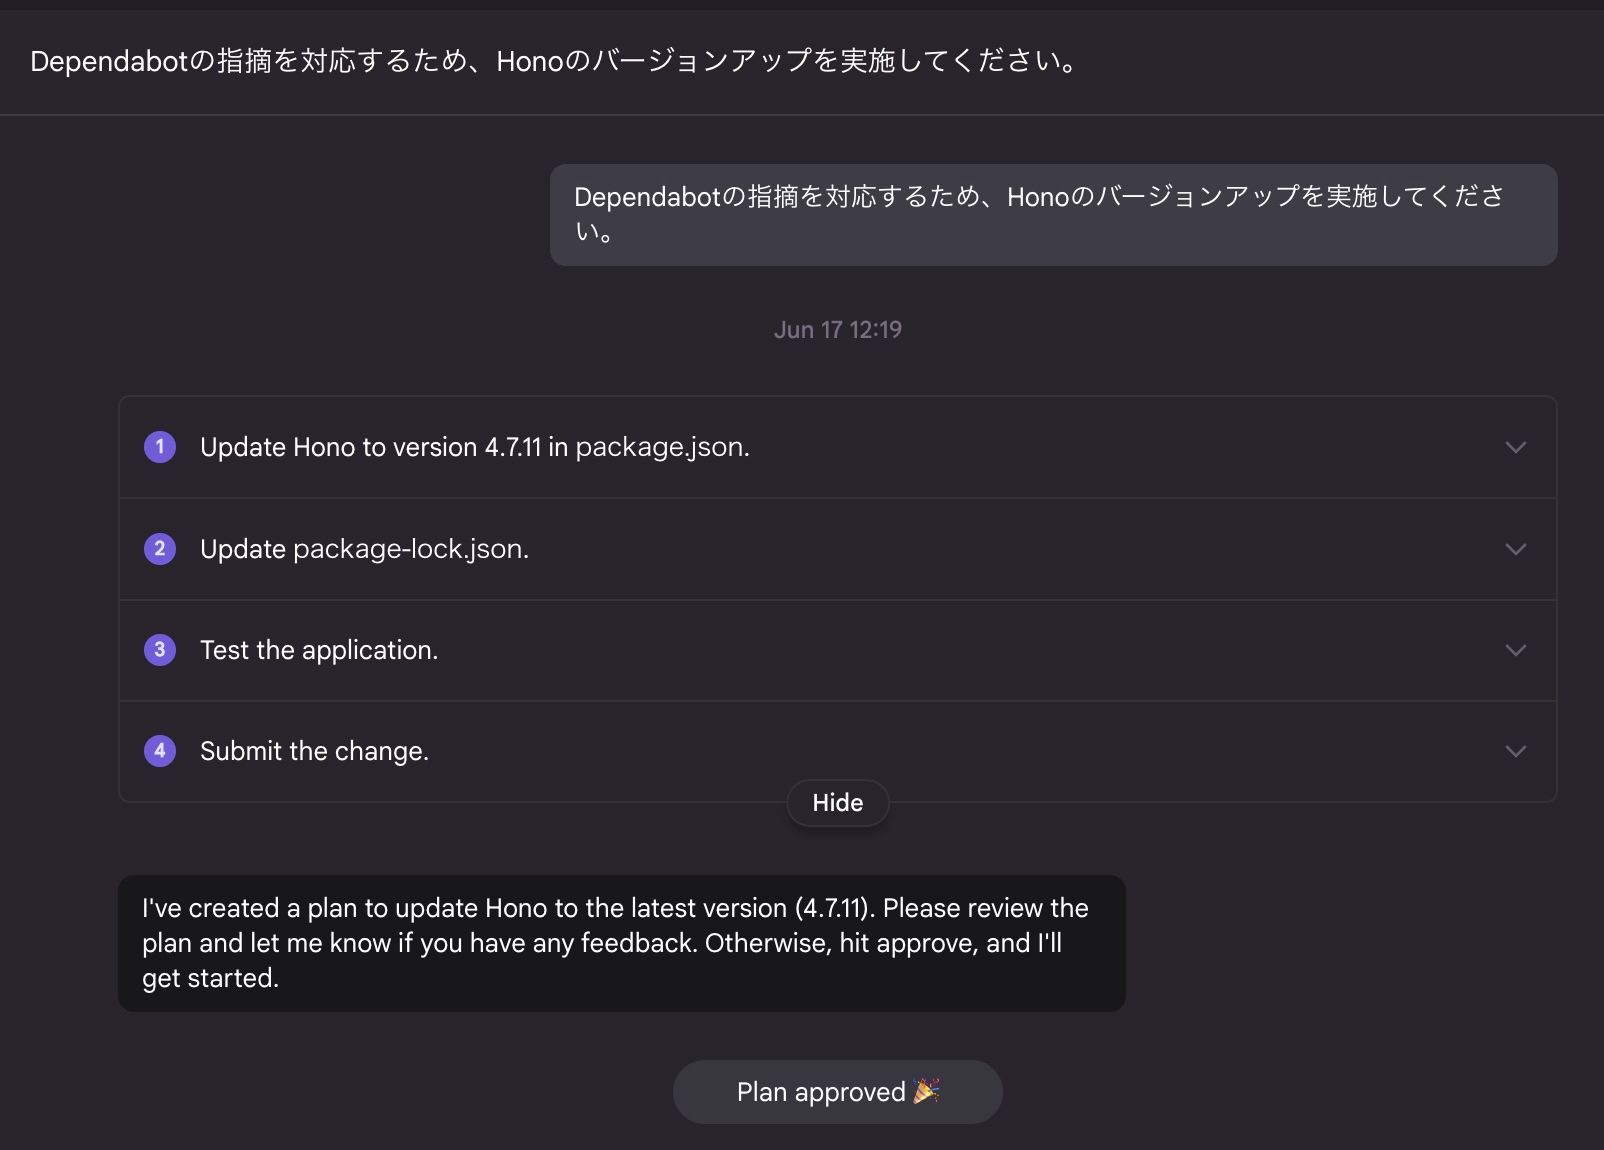The image size is (1604, 1150).
Task: Expand the Test the application step chevron
Action: pyautogui.click(x=1515, y=650)
